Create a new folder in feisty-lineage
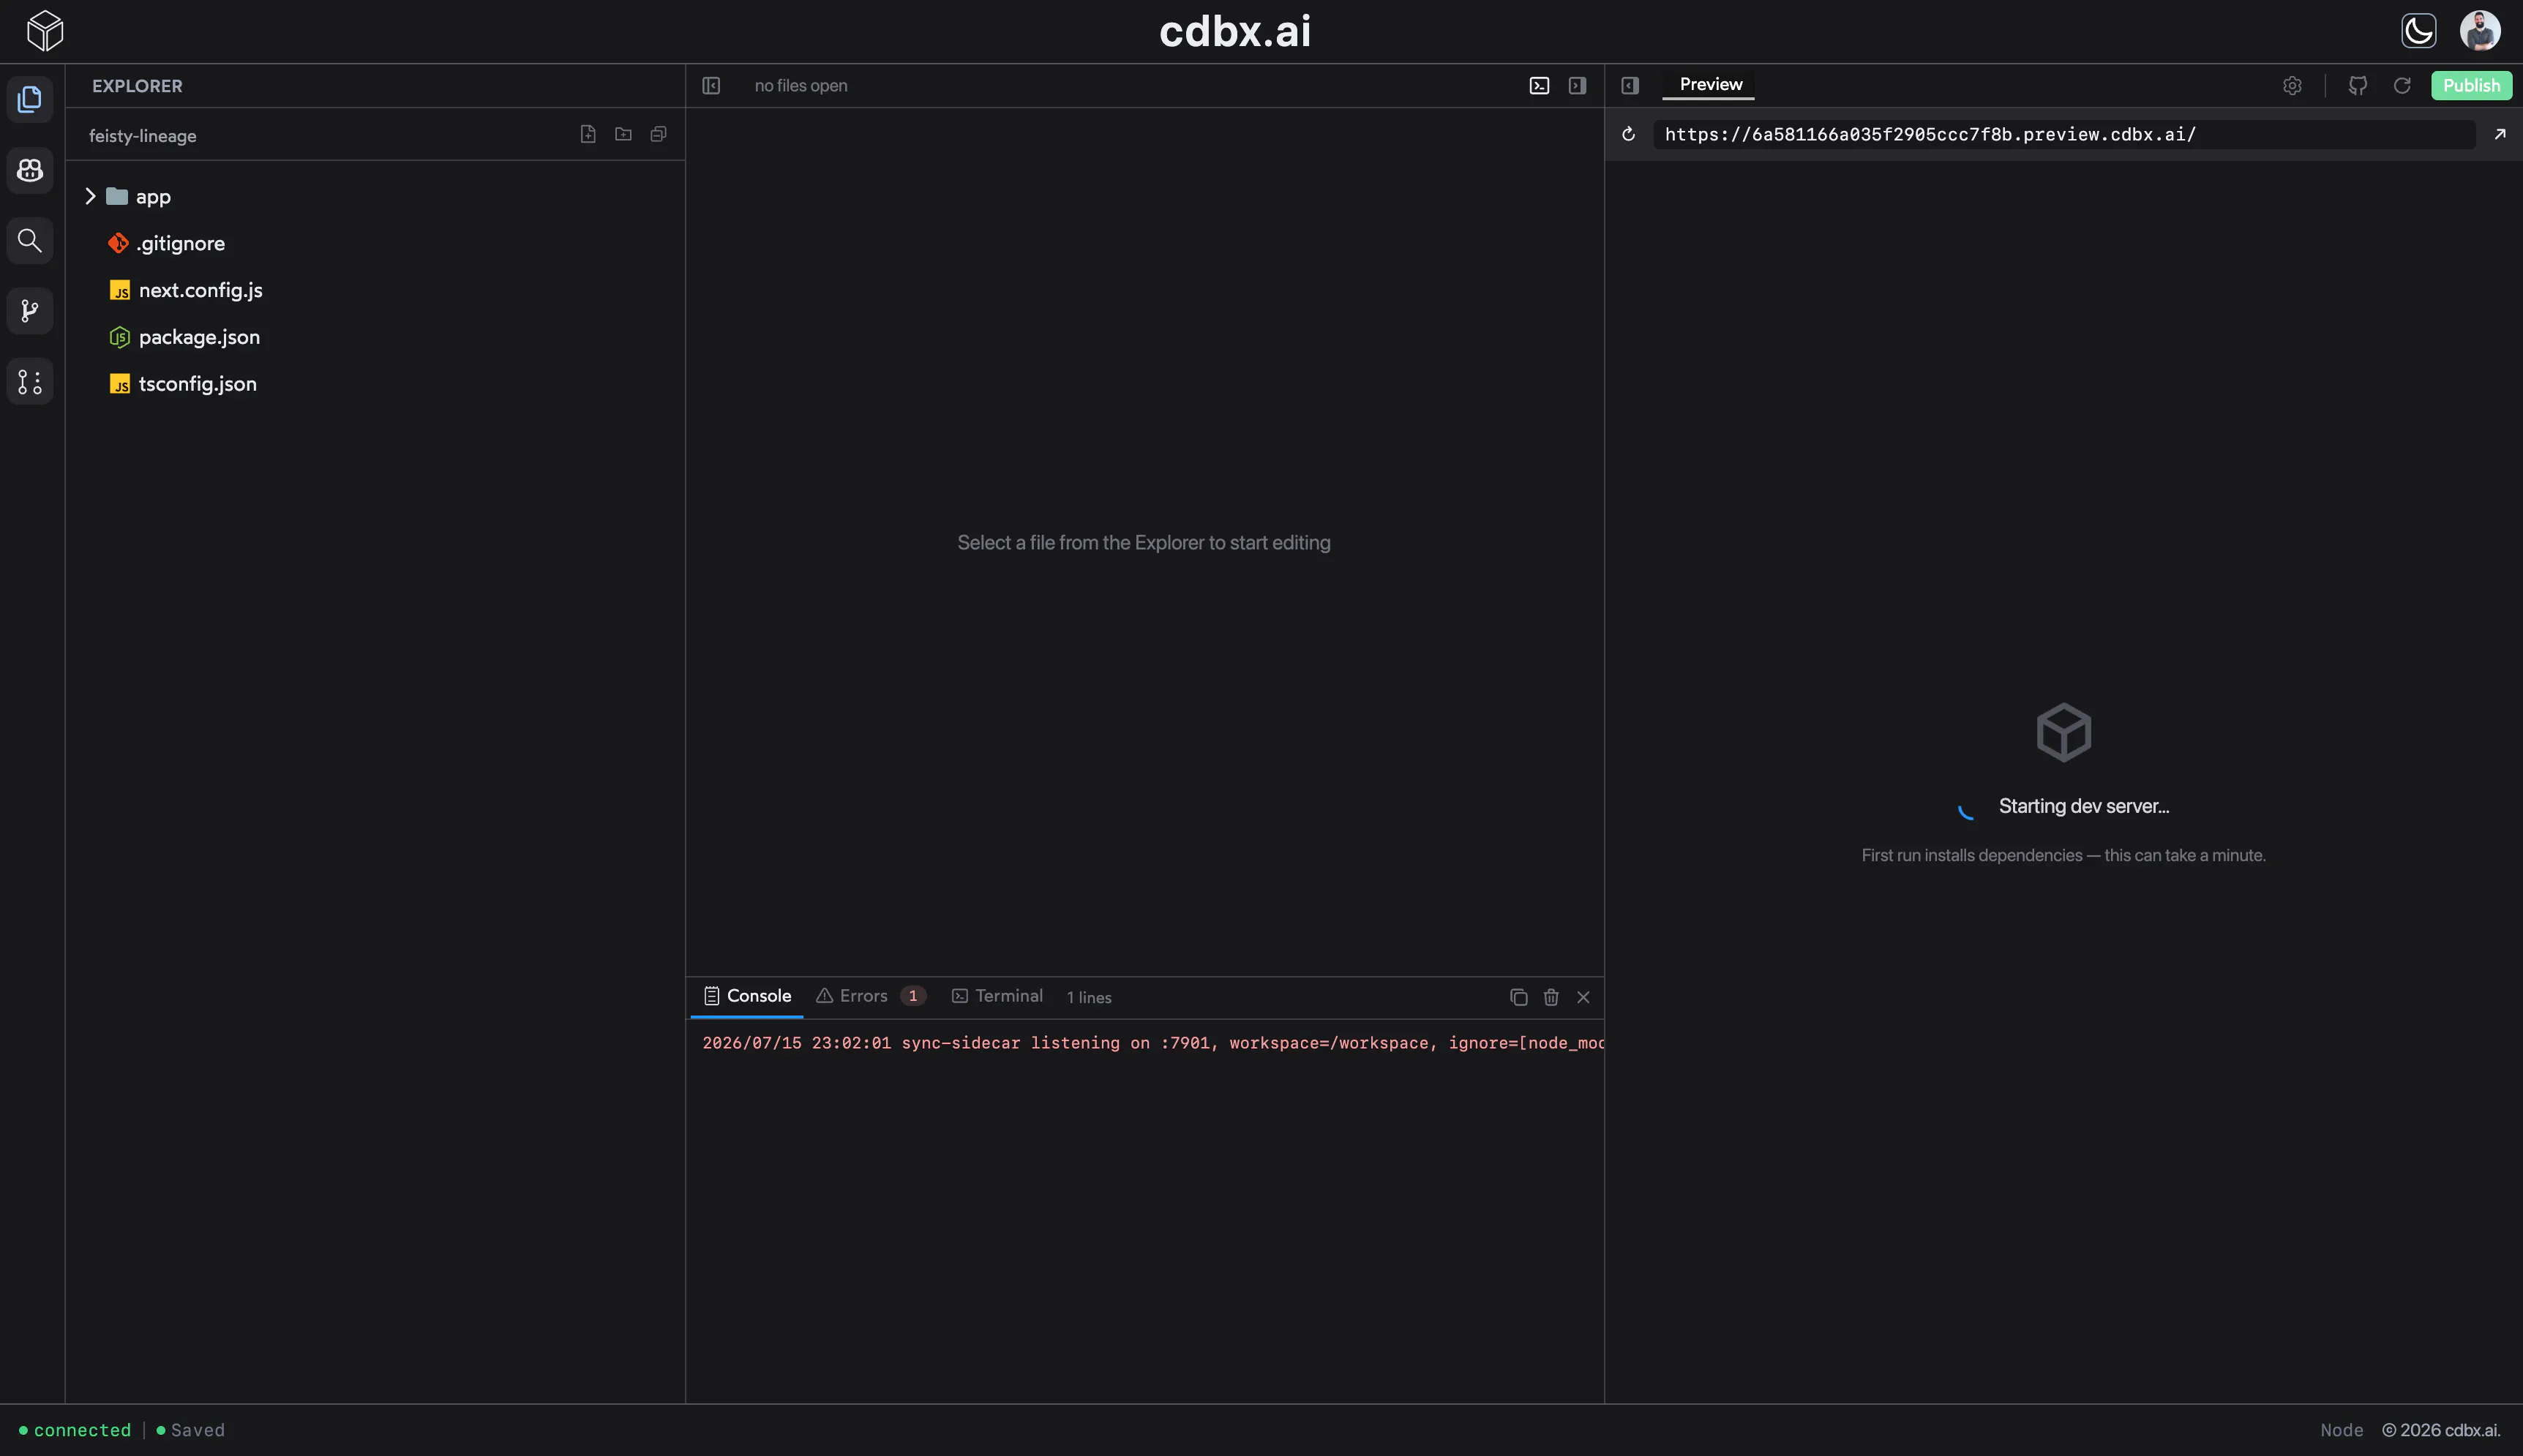This screenshot has height=1456, width=2523. 623,134
